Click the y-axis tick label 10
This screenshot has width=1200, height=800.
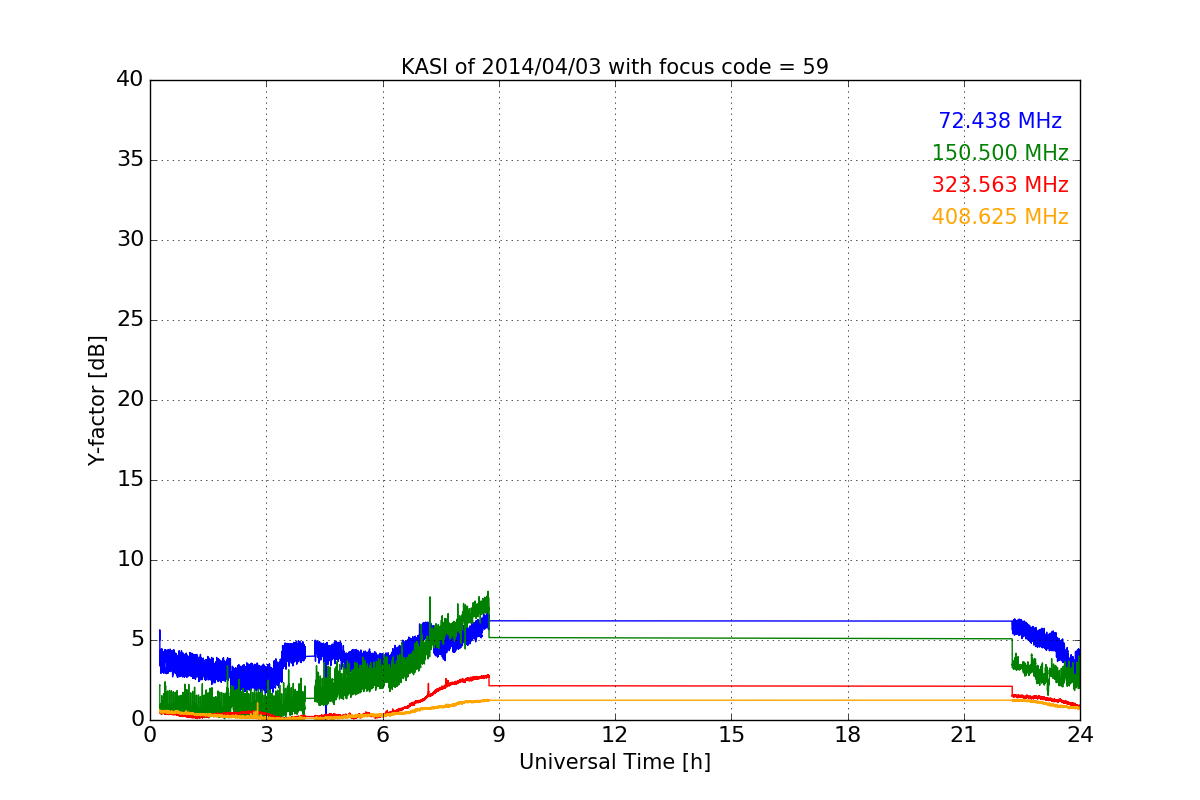[x=130, y=560]
